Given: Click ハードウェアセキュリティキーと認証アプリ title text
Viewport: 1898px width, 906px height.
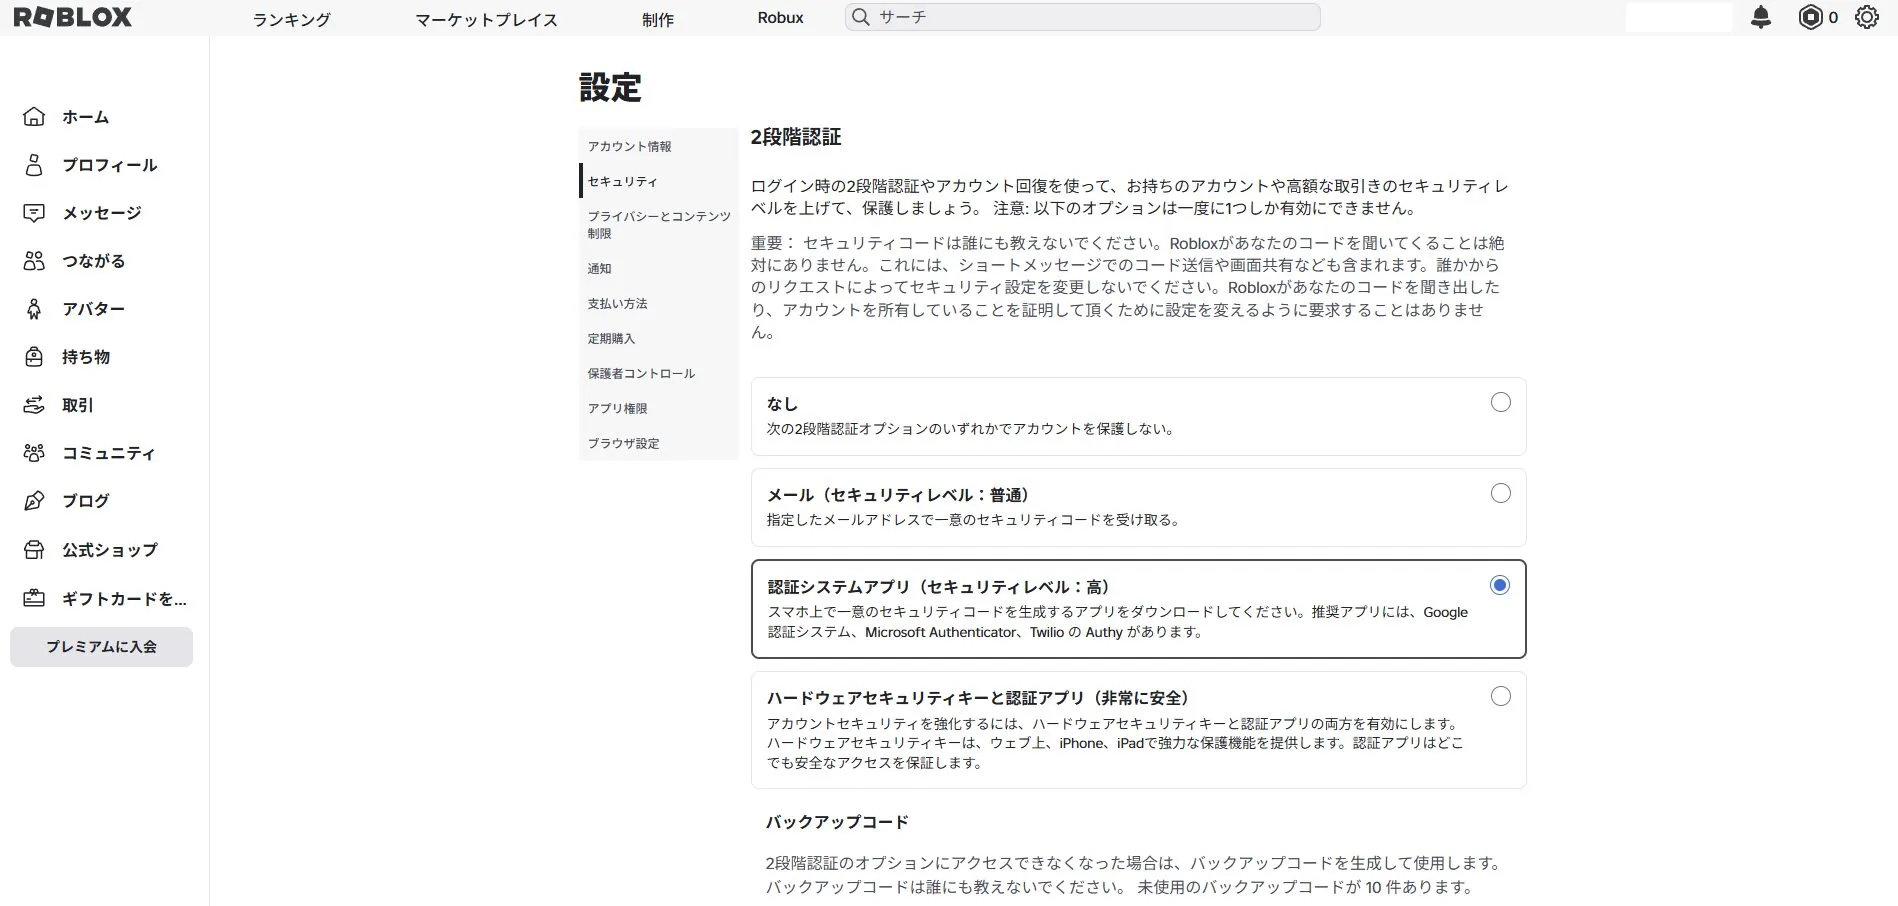Looking at the screenshot, I should [x=978, y=698].
